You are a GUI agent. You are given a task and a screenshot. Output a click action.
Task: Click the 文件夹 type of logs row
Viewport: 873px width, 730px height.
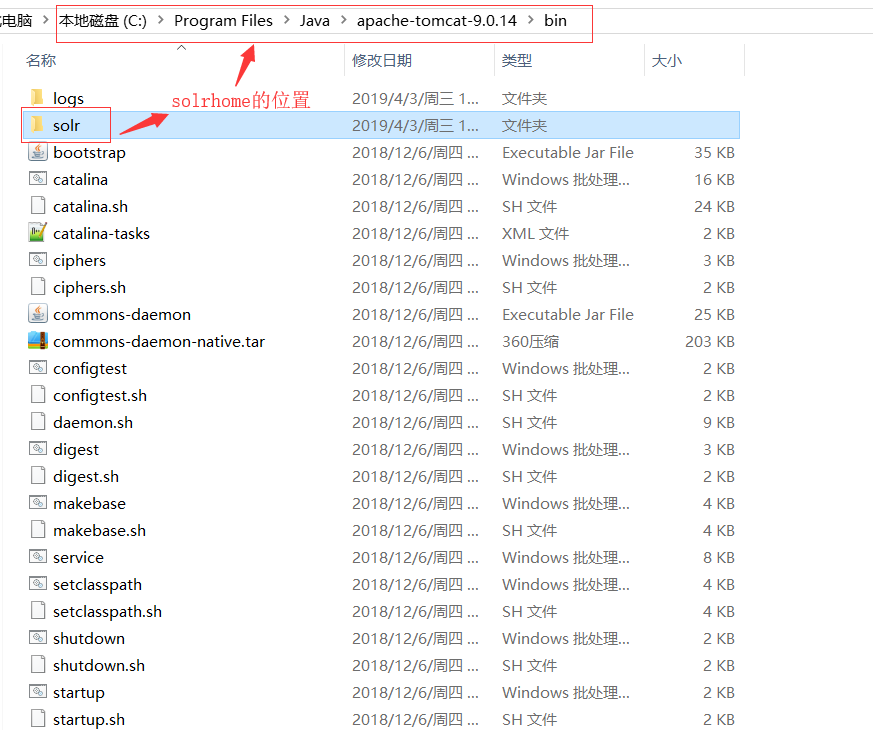(x=524, y=99)
